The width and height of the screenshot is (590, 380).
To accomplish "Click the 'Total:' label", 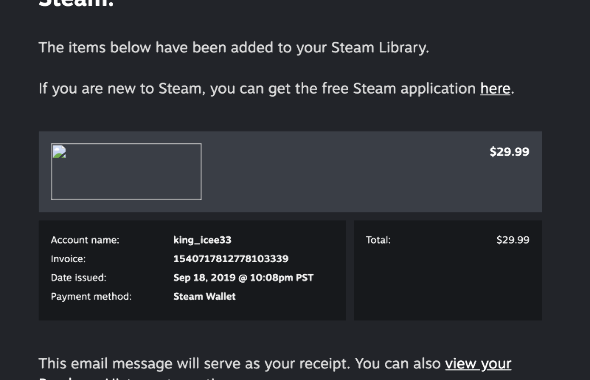I will (378, 240).
